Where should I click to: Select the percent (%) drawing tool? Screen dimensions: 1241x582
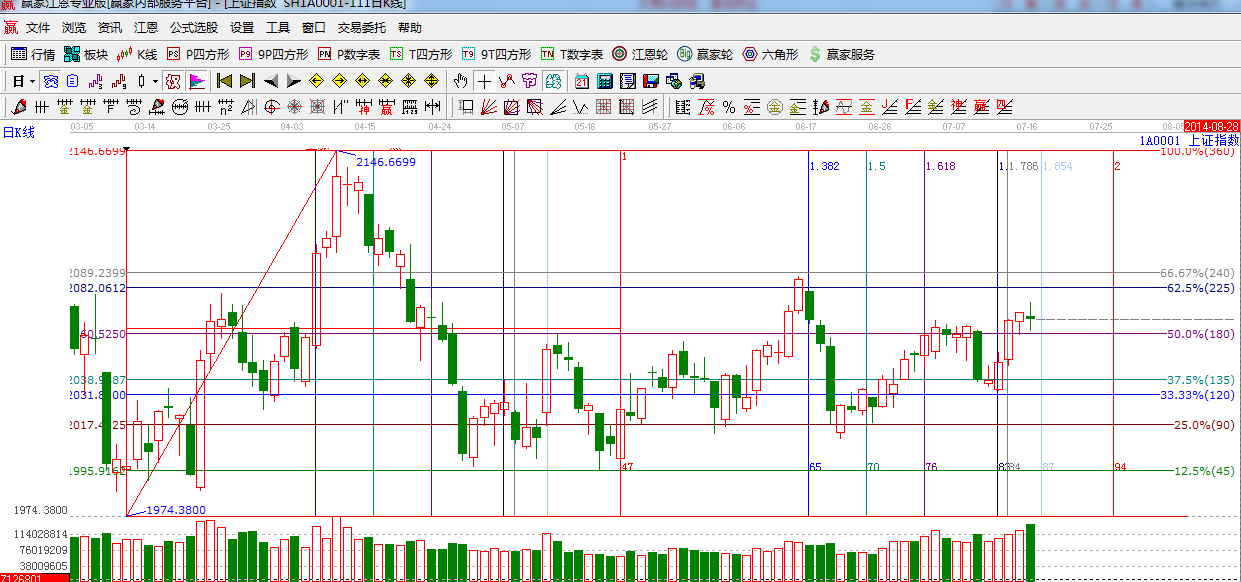728,107
